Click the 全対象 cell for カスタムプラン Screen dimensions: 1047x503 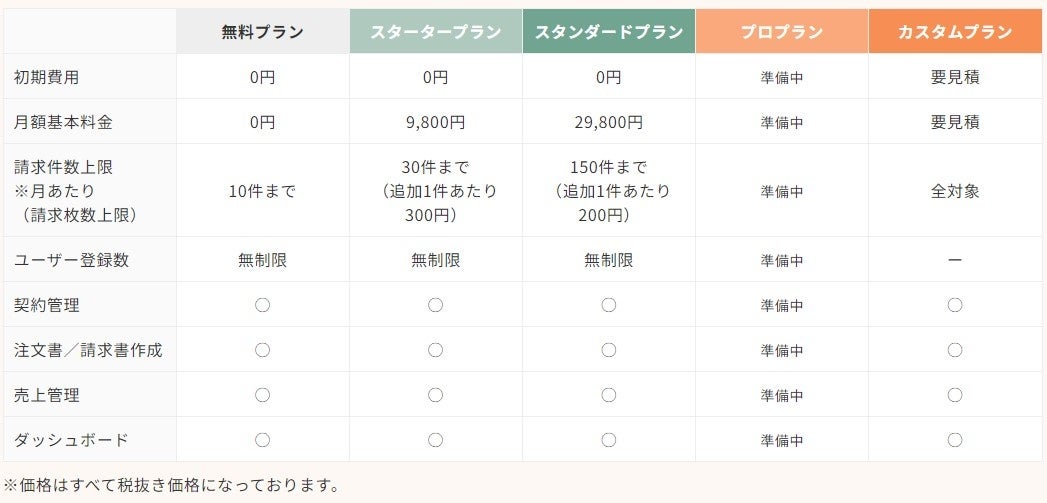coord(954,191)
